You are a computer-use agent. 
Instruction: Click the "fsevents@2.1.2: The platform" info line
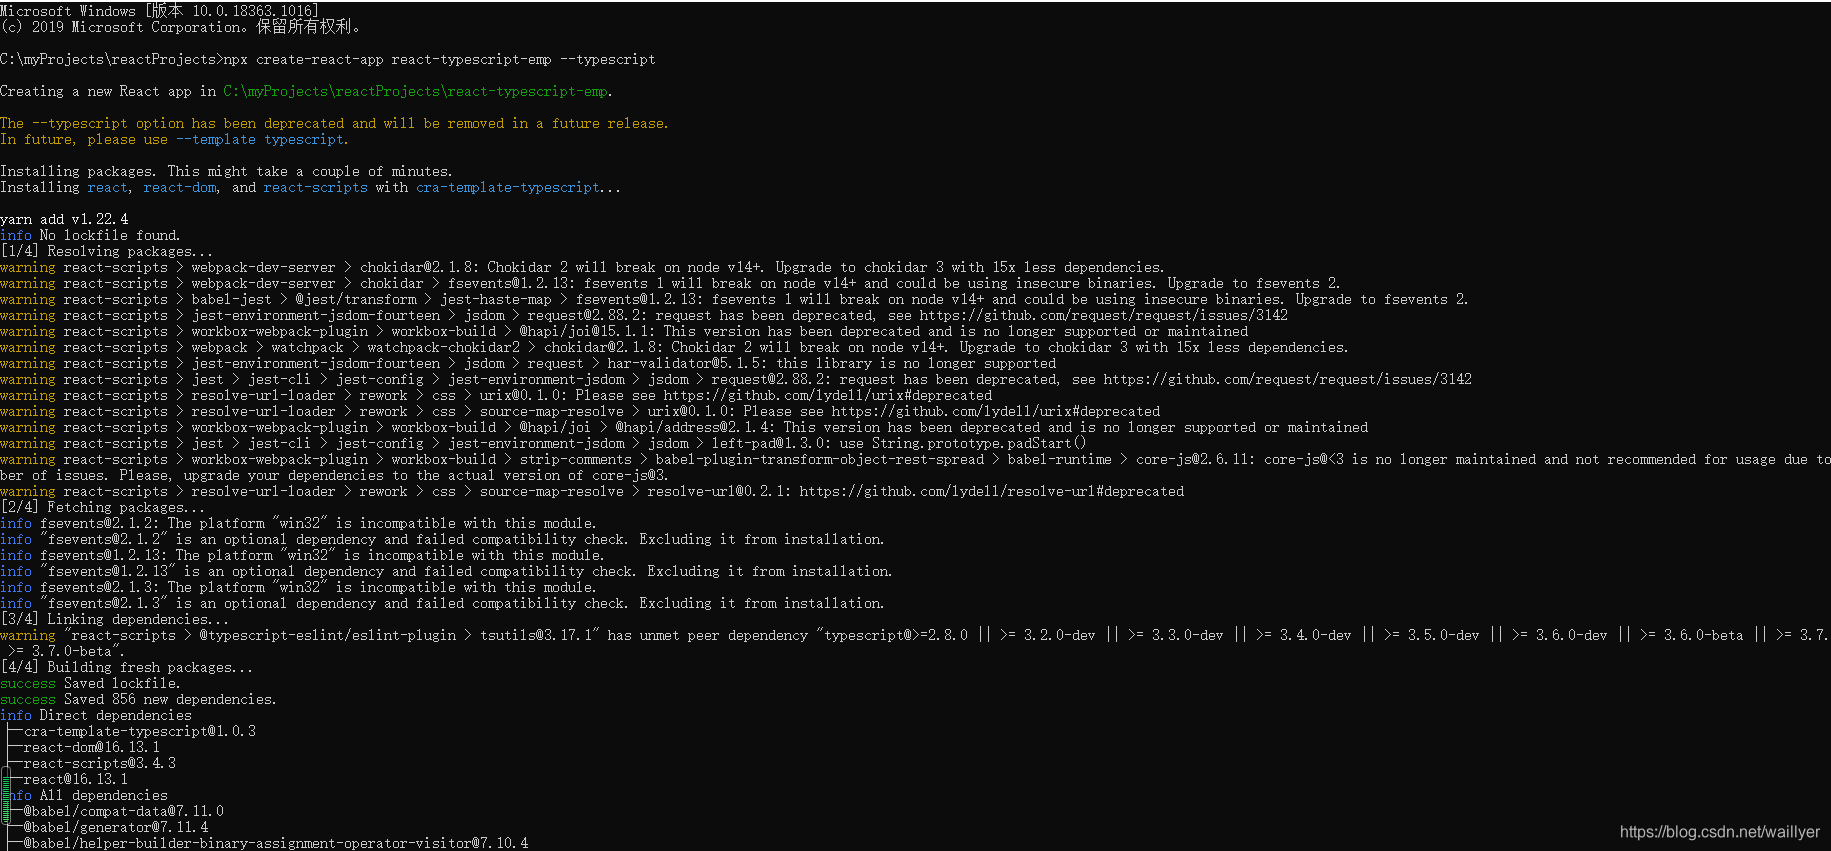(x=298, y=523)
